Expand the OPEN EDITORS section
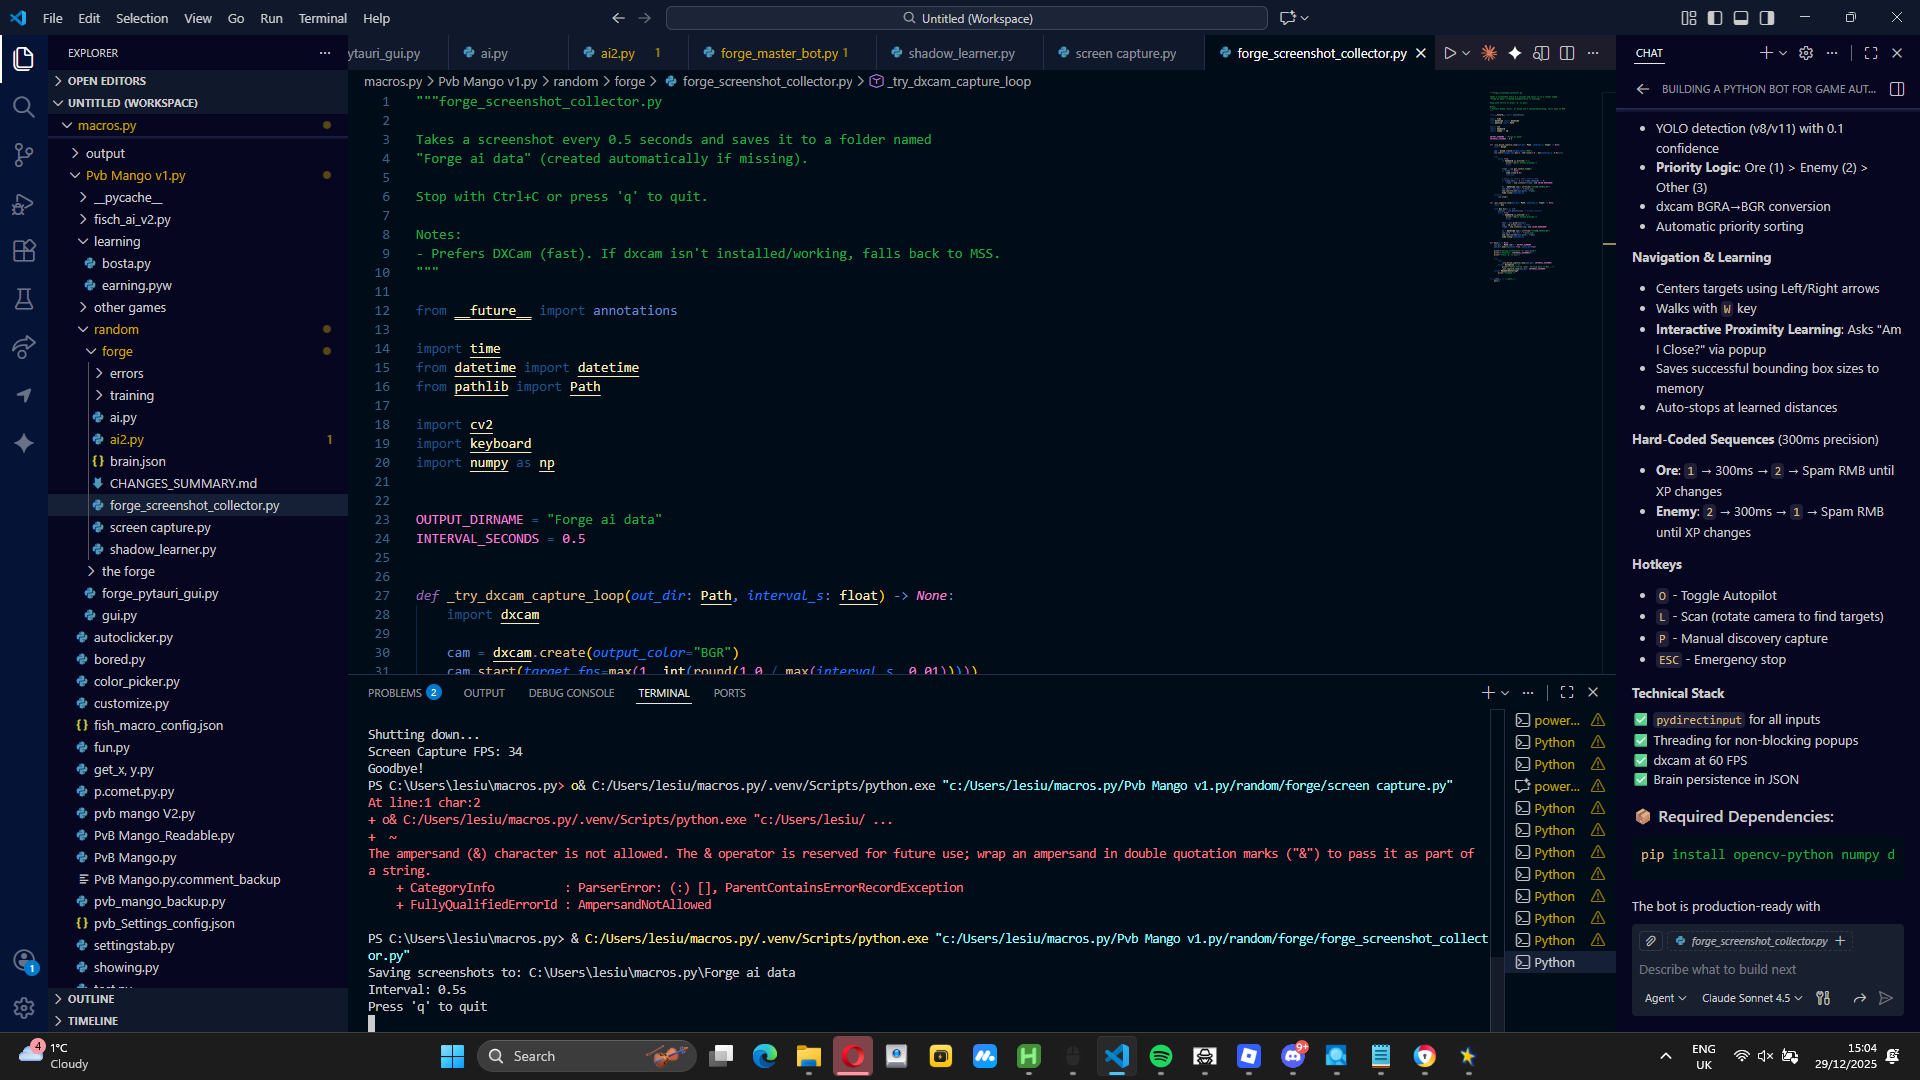Screen dimensions: 1920x1080 pos(198,81)
